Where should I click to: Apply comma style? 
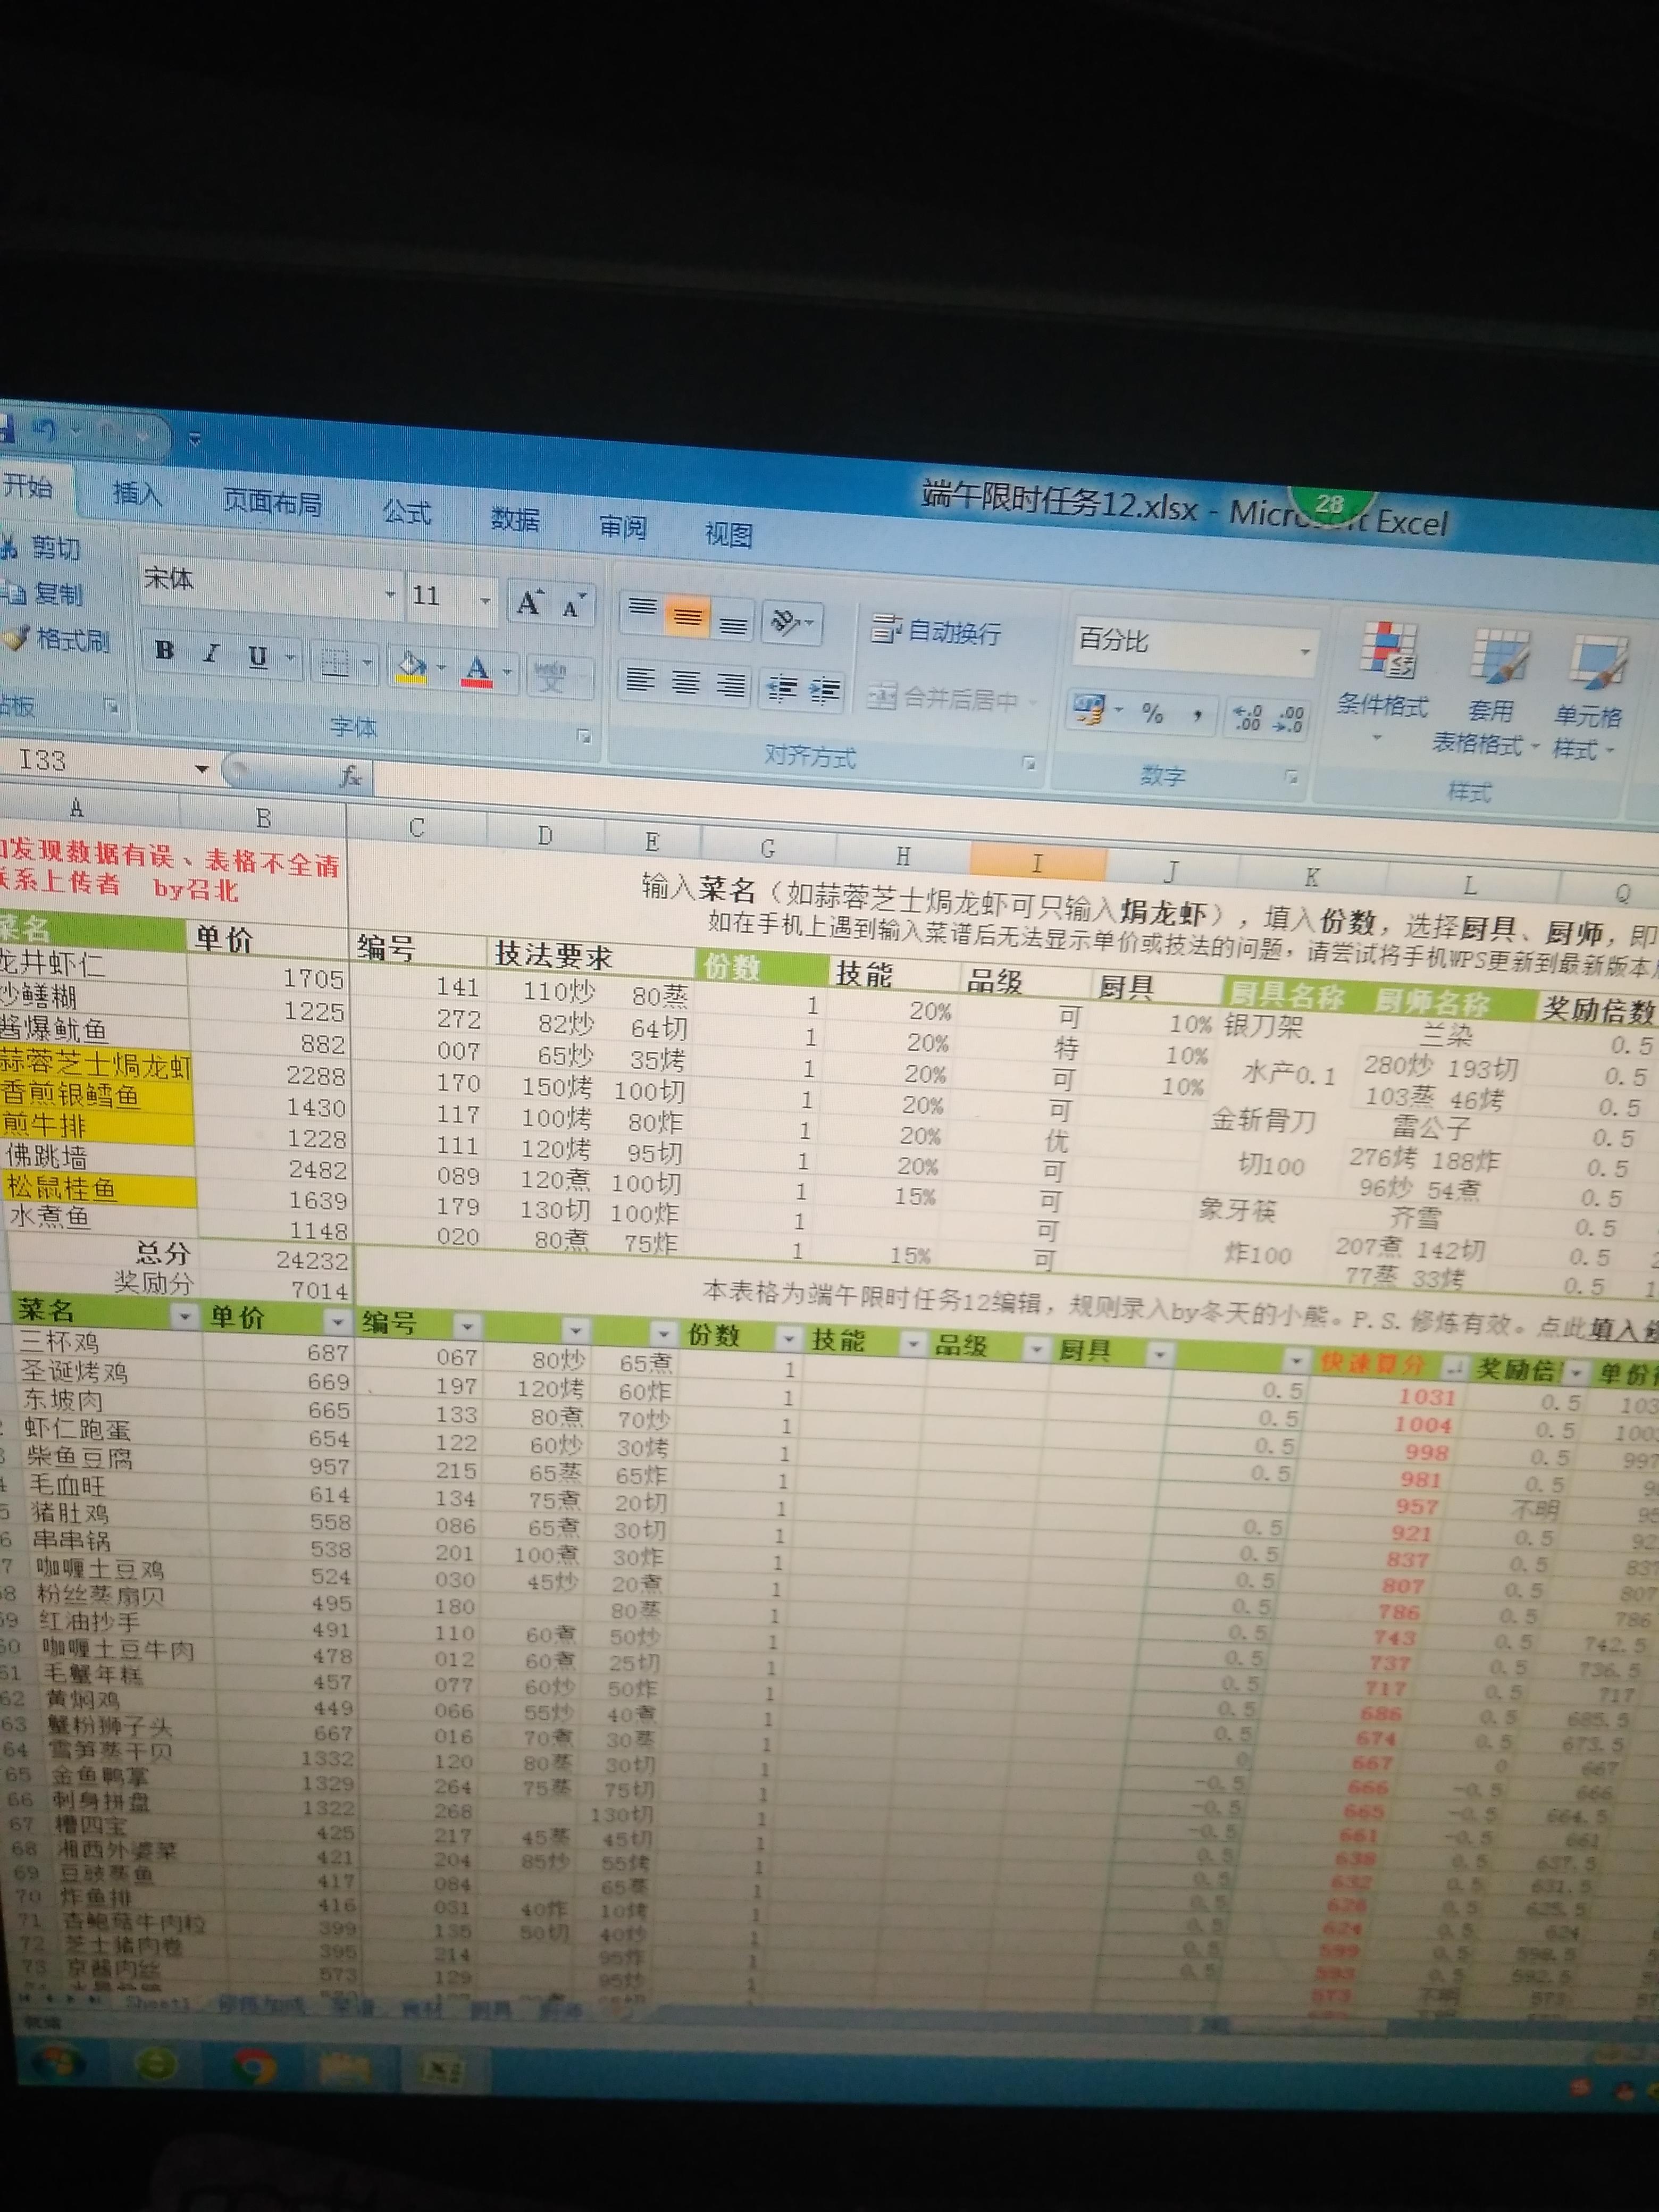point(1197,716)
